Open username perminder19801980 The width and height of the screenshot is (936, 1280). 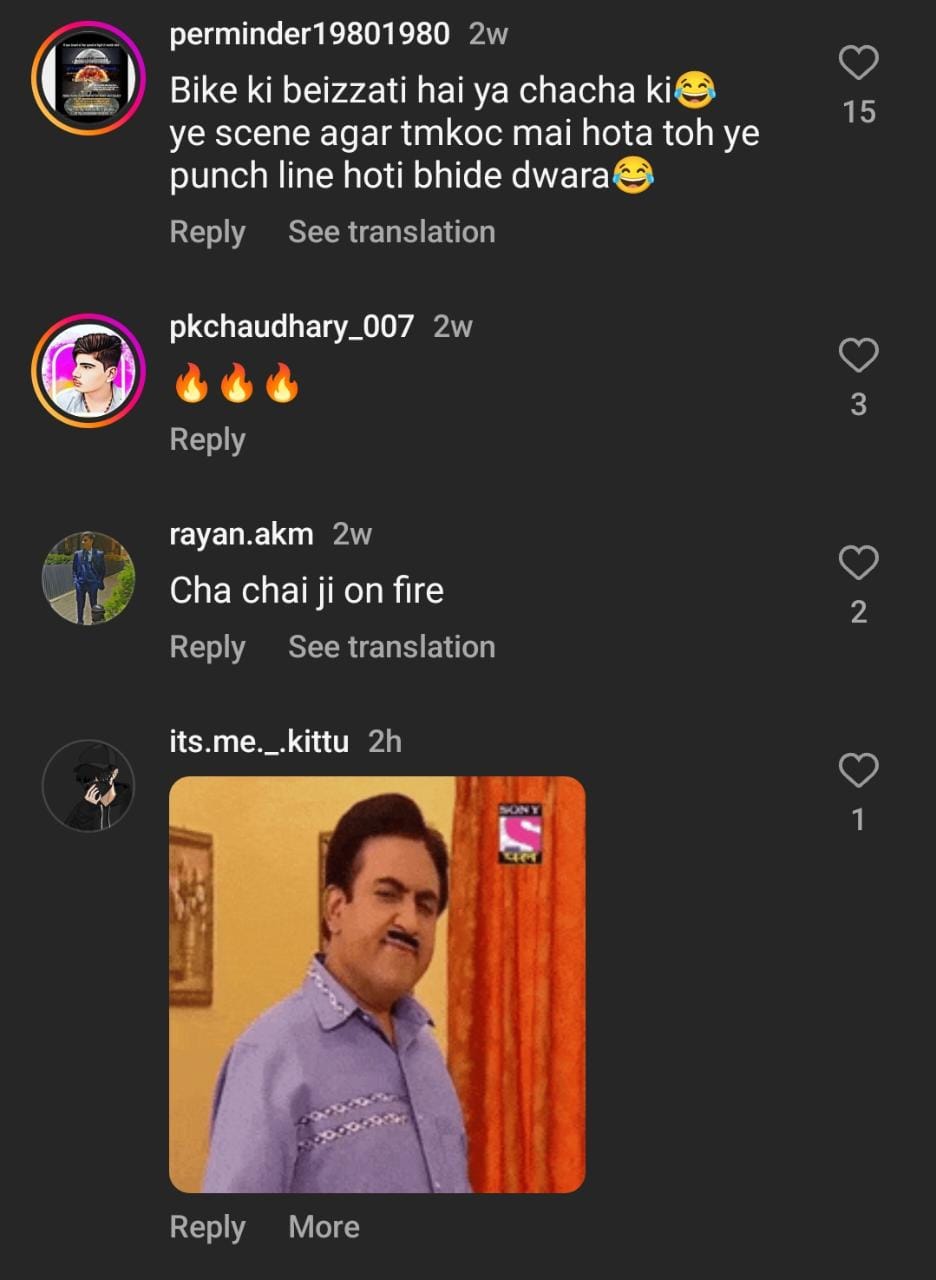310,34
